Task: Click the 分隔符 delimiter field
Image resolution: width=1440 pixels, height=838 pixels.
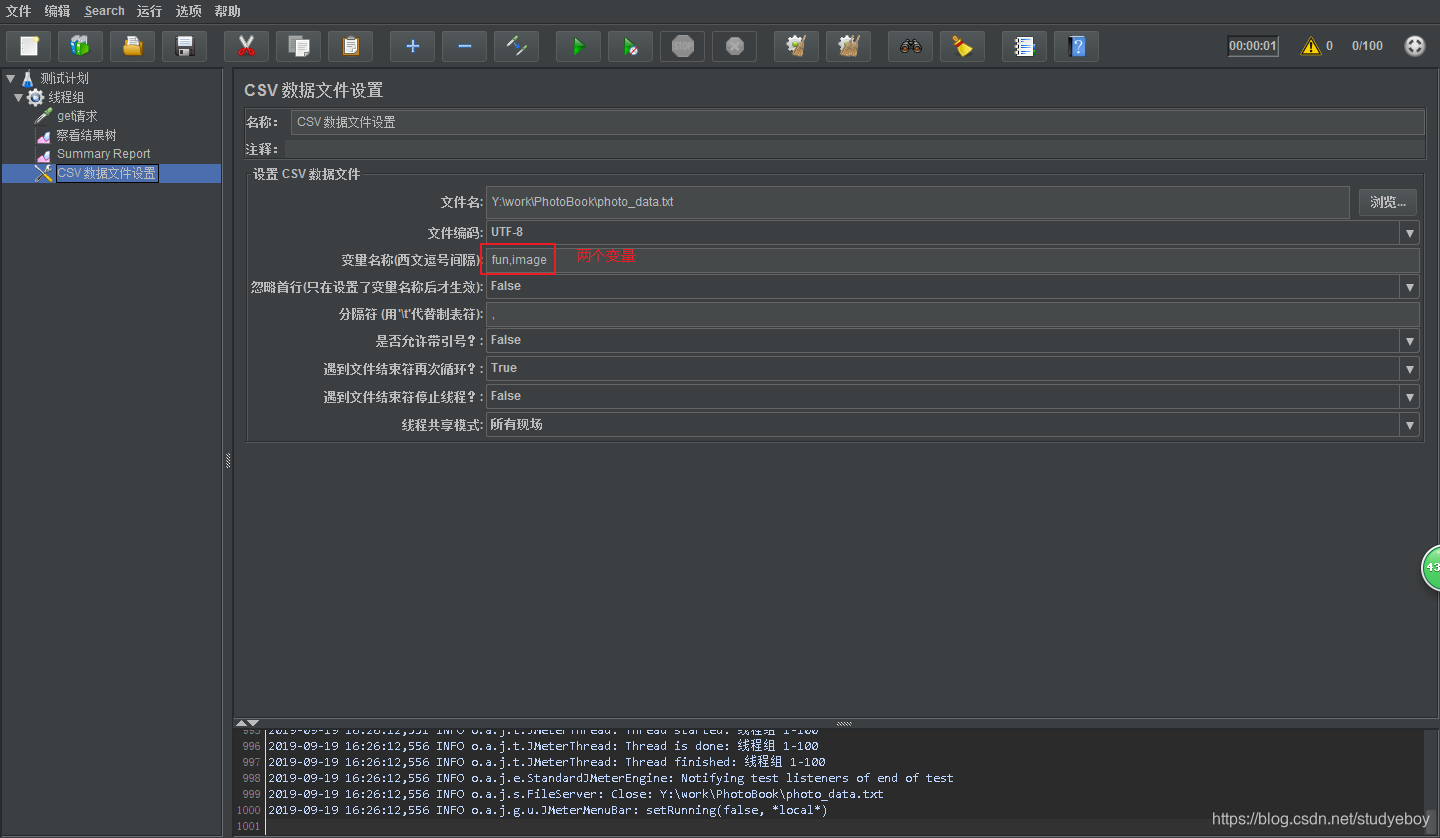Action: (x=952, y=314)
